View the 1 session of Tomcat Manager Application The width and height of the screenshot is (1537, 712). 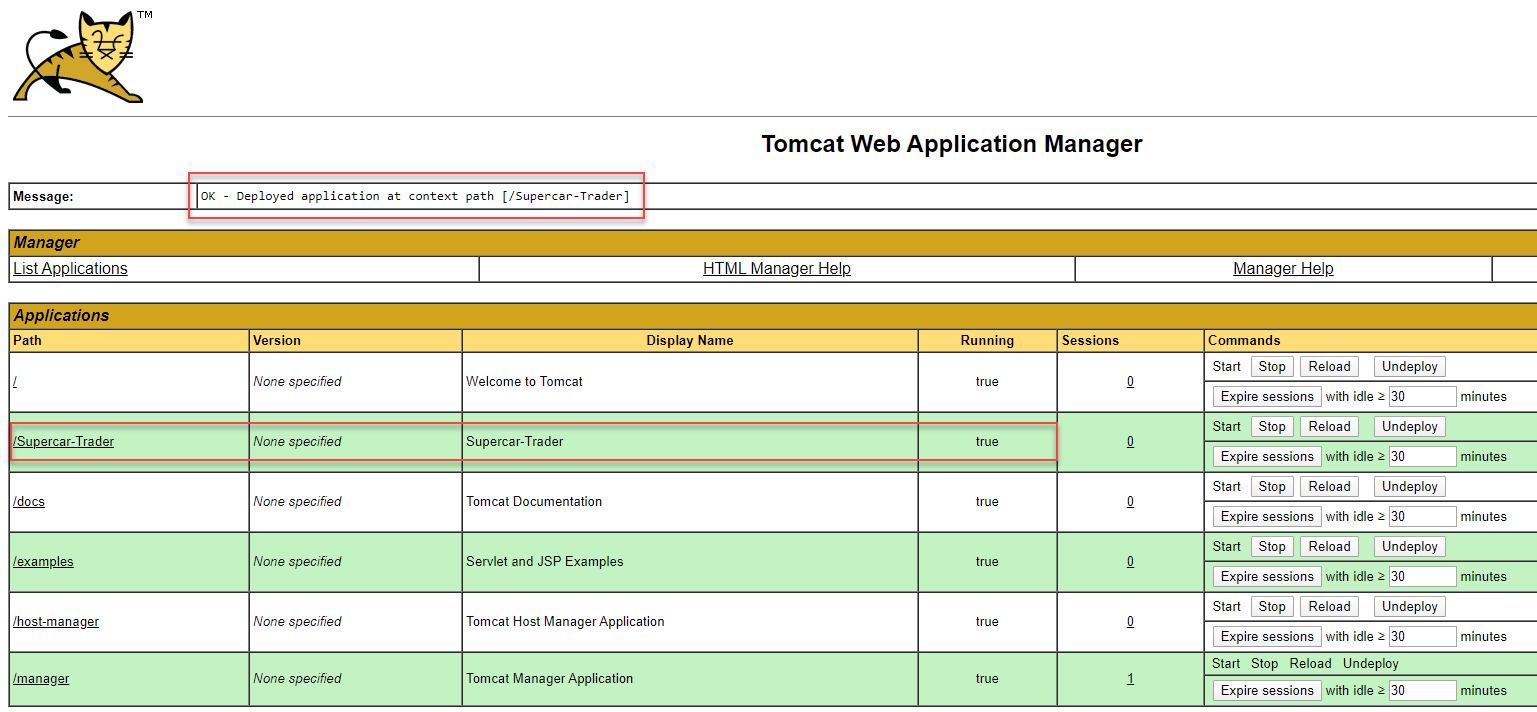coord(1130,678)
